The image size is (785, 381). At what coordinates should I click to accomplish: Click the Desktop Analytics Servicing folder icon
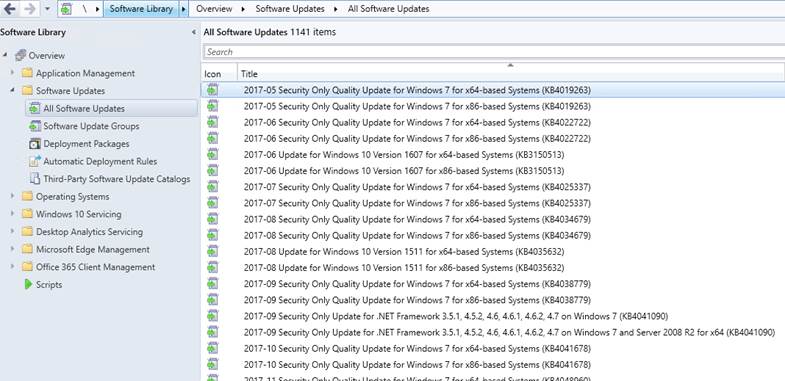(x=27, y=232)
